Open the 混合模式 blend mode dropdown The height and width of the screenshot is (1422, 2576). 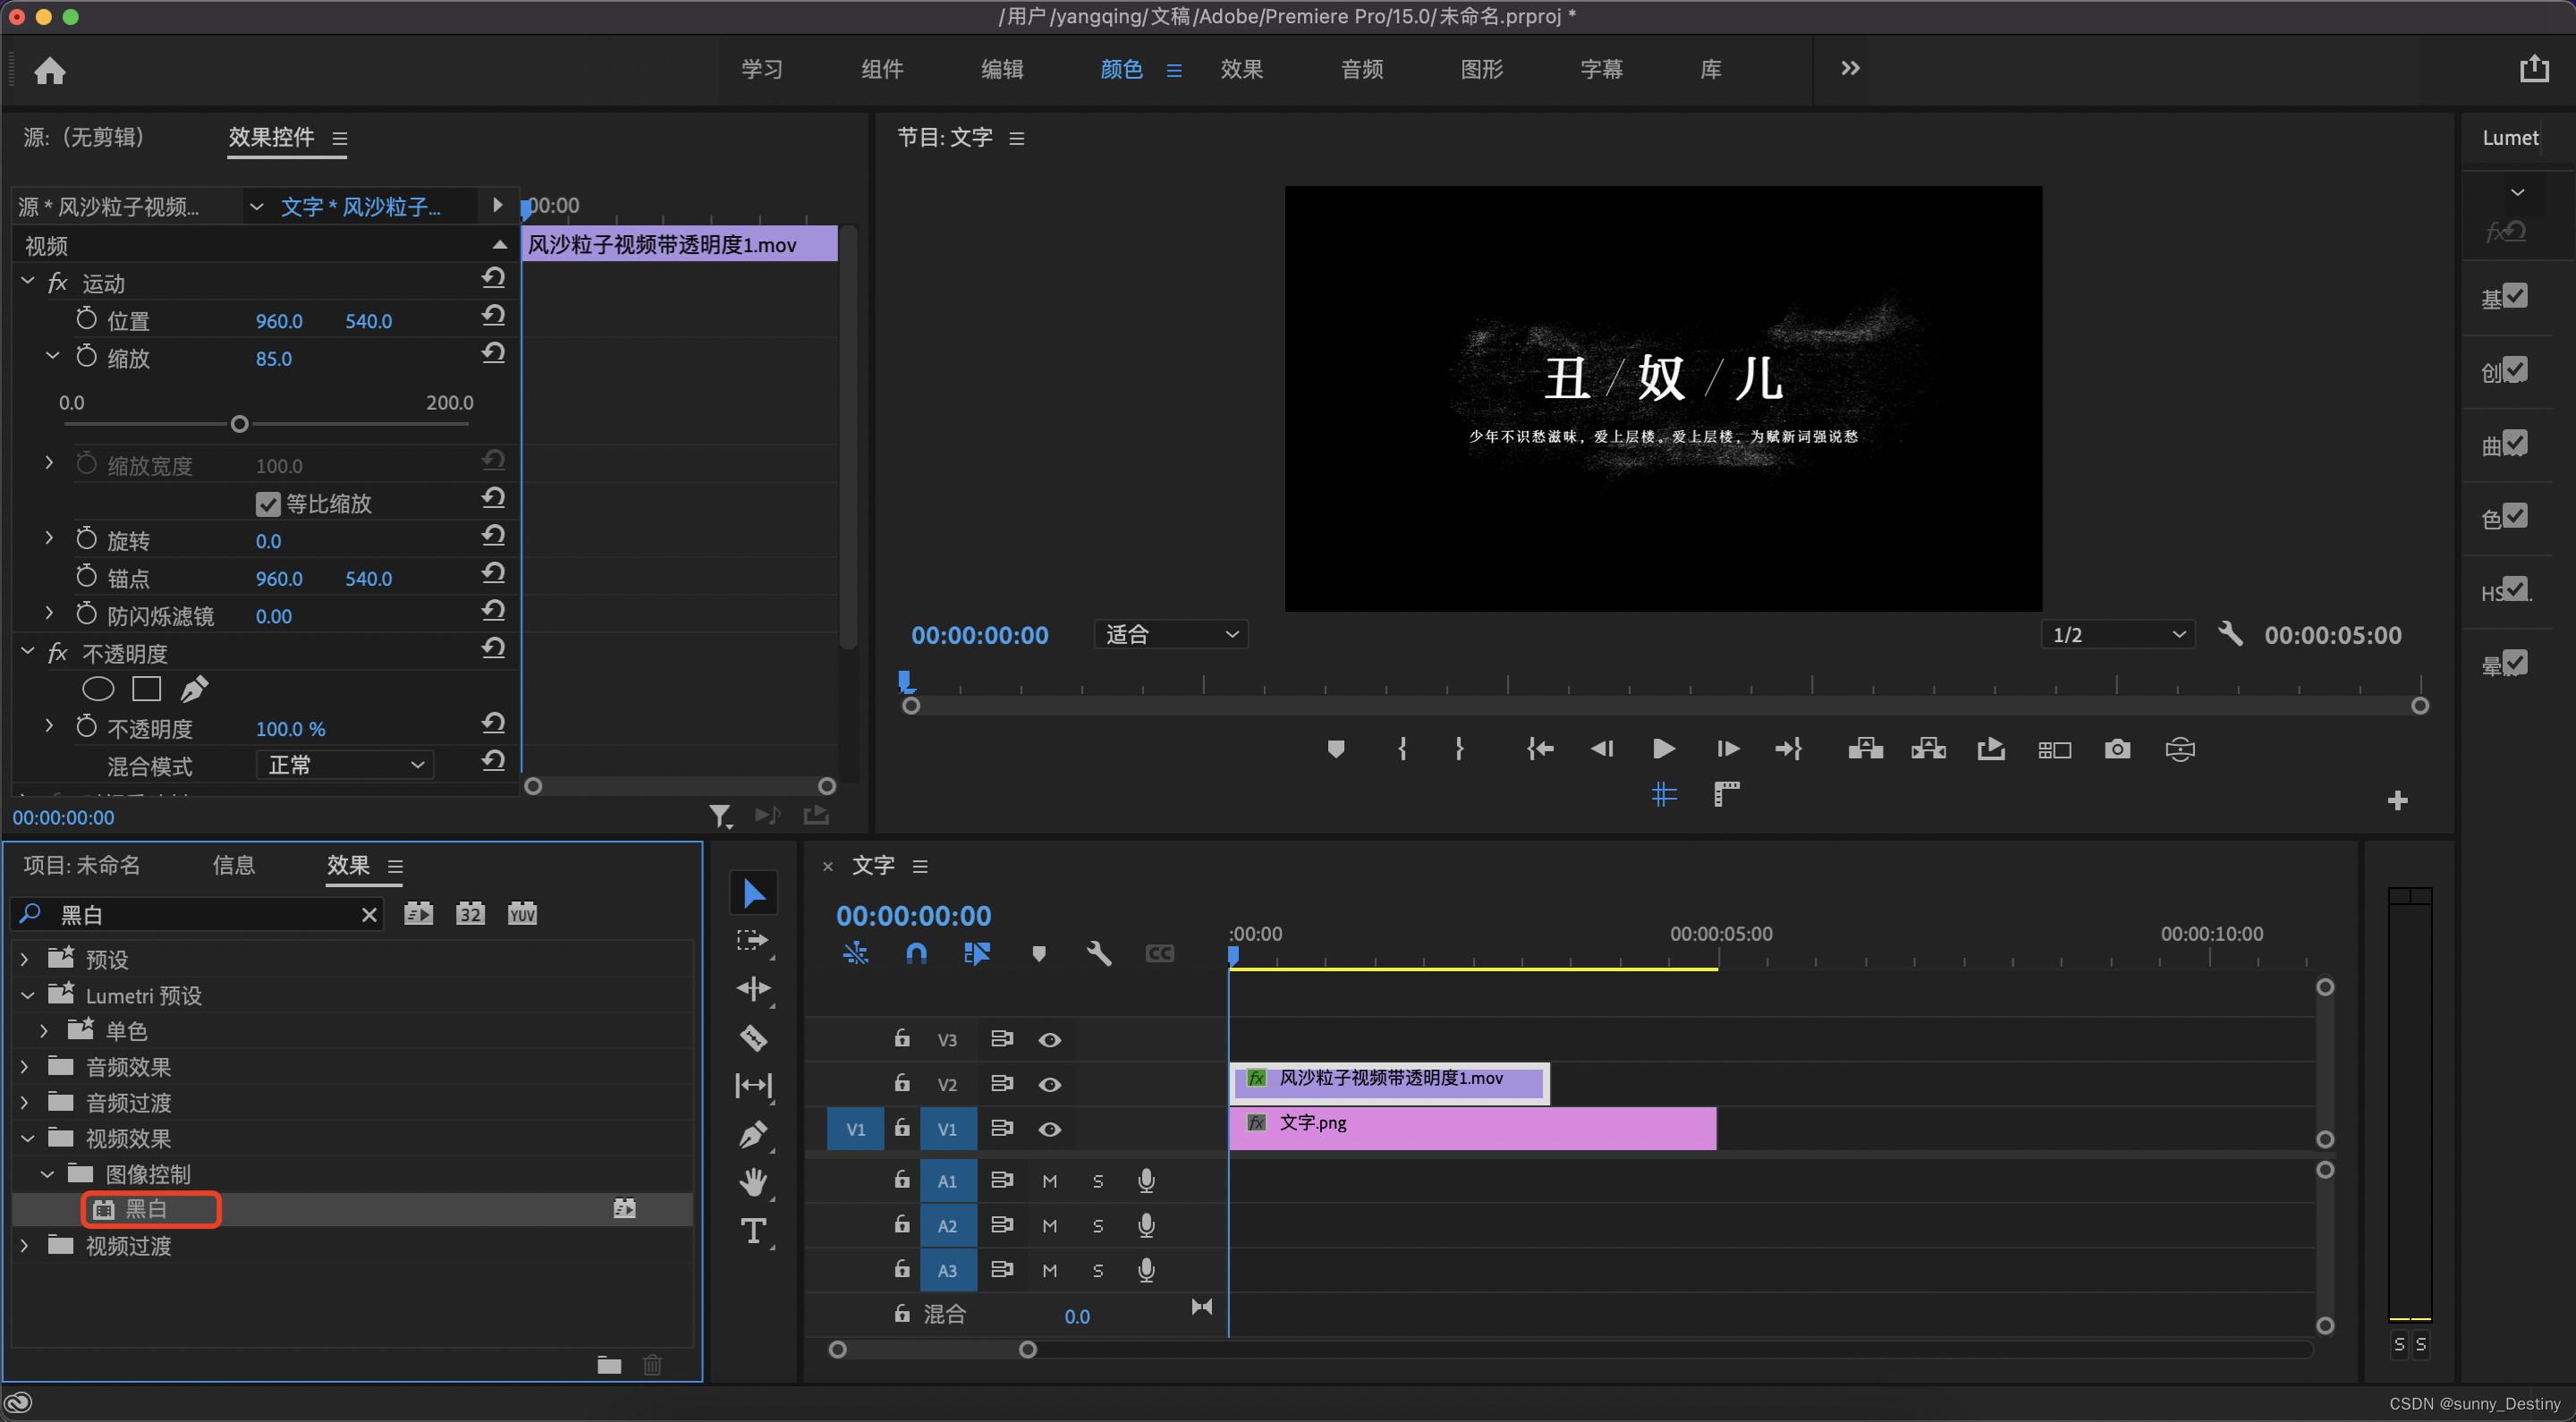[345, 766]
